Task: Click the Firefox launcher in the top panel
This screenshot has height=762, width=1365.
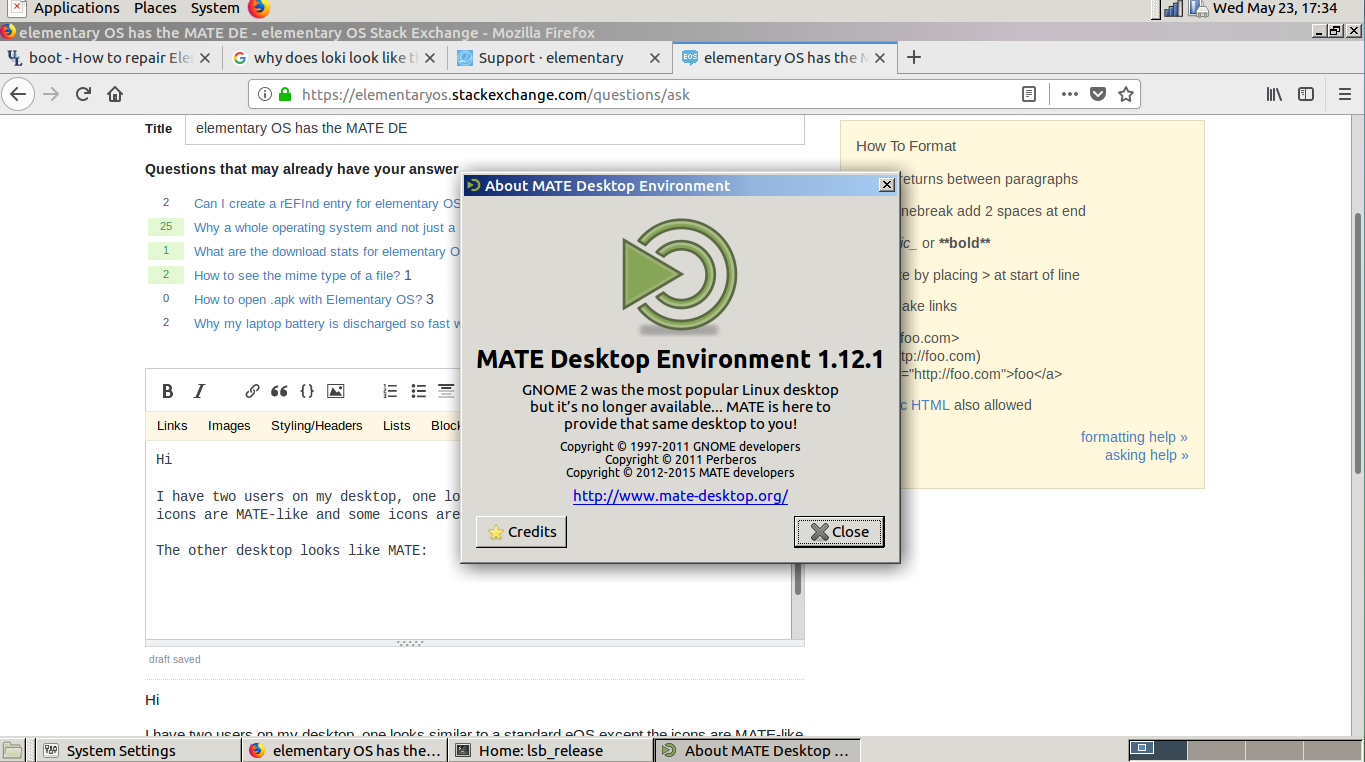Action: [259, 9]
